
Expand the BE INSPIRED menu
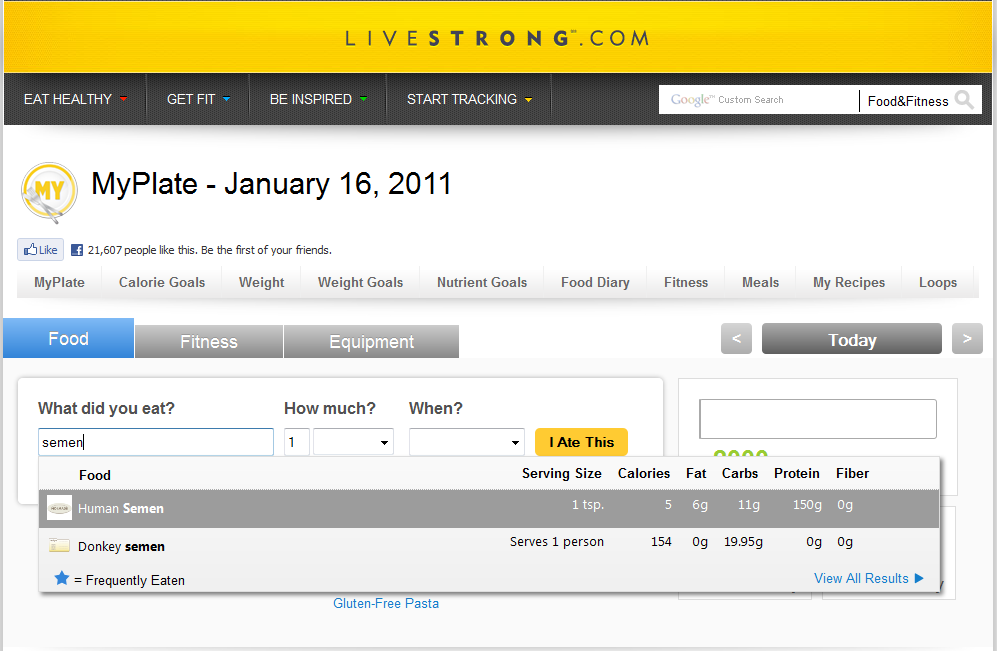pyautogui.click(x=318, y=99)
